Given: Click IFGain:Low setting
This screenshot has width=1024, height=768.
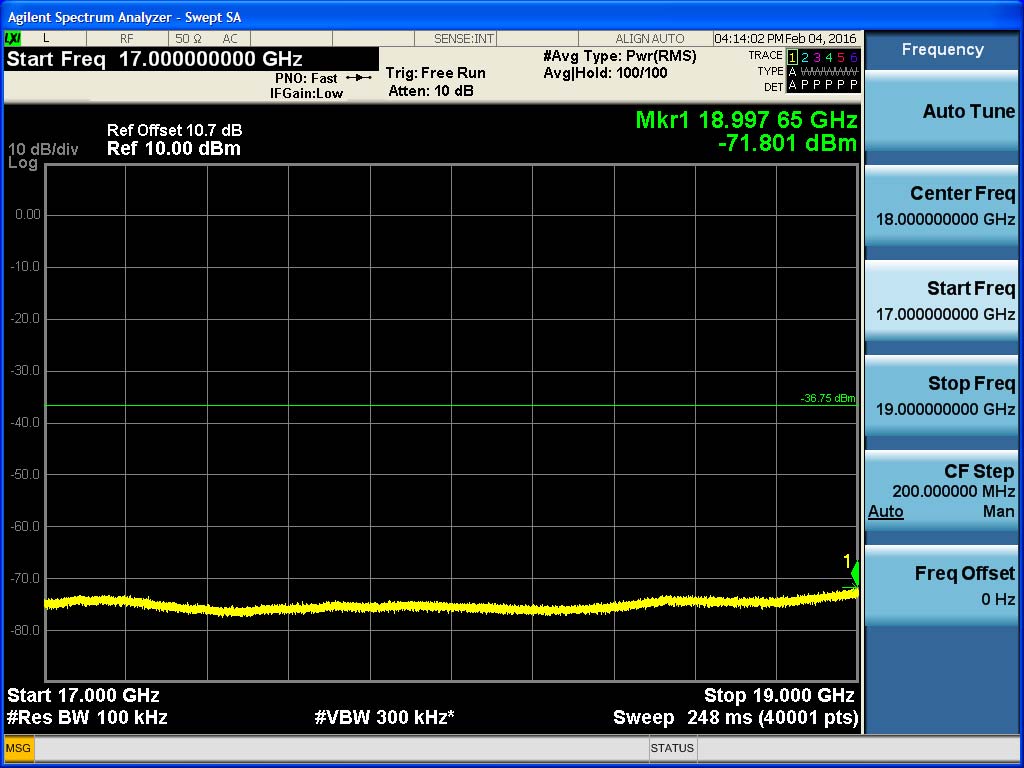Looking at the screenshot, I should click(306, 93).
